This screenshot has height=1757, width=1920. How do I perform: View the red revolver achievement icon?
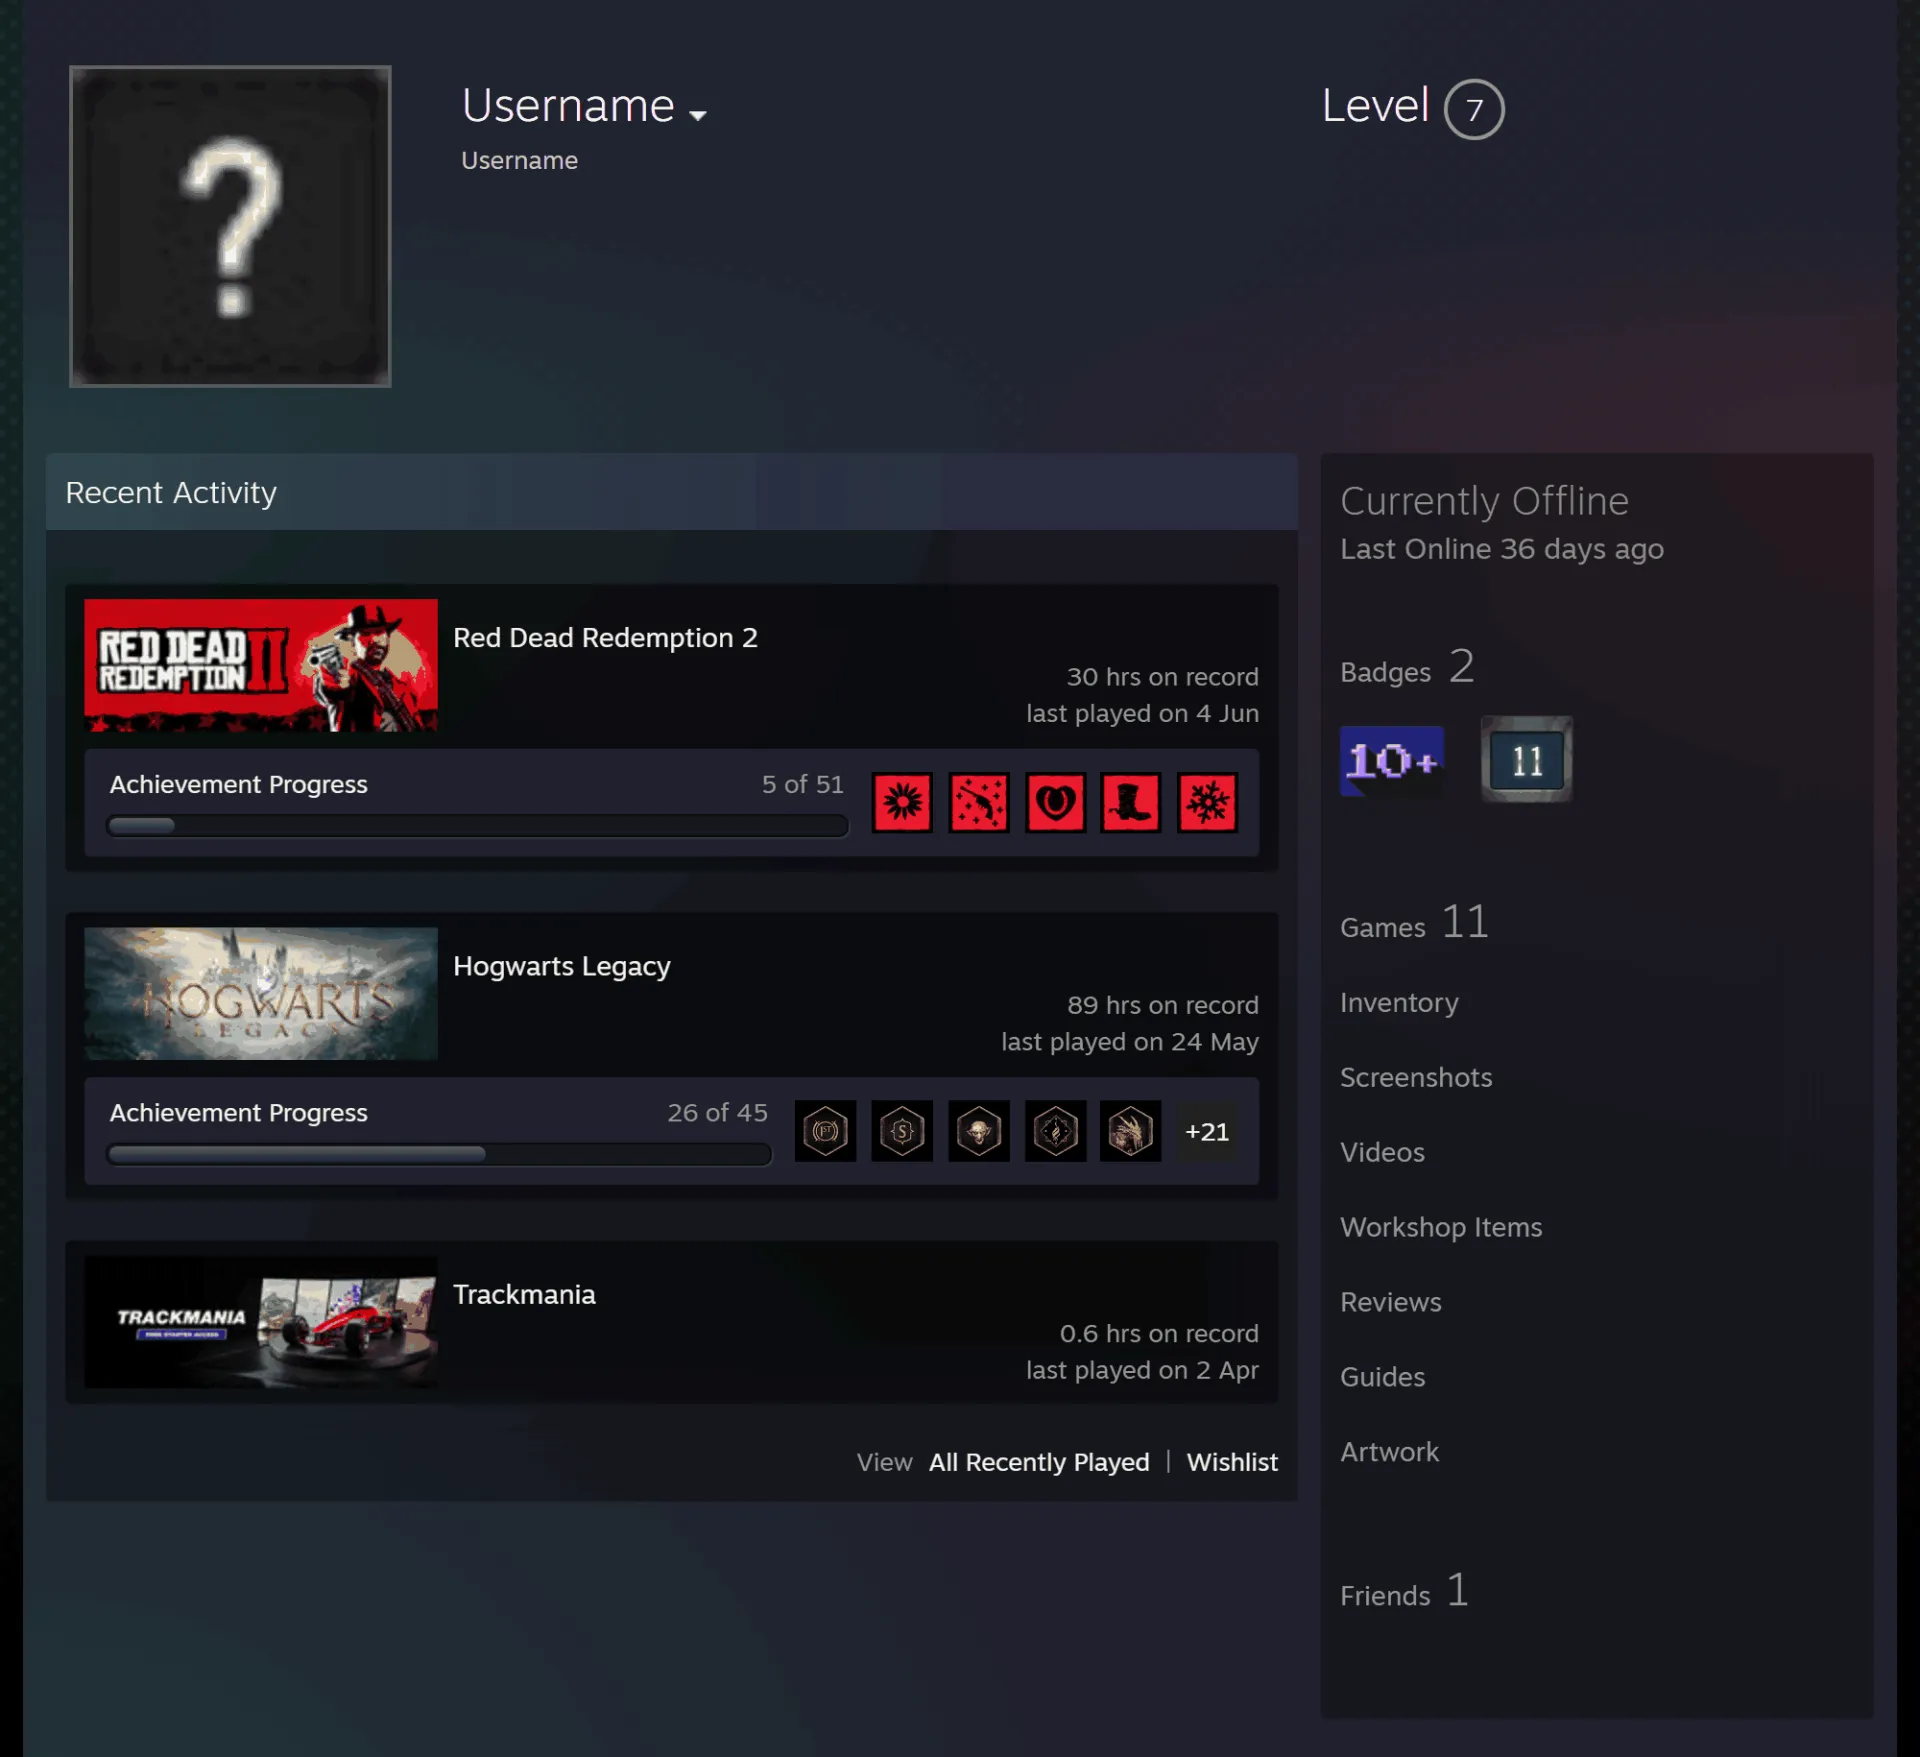click(x=979, y=802)
